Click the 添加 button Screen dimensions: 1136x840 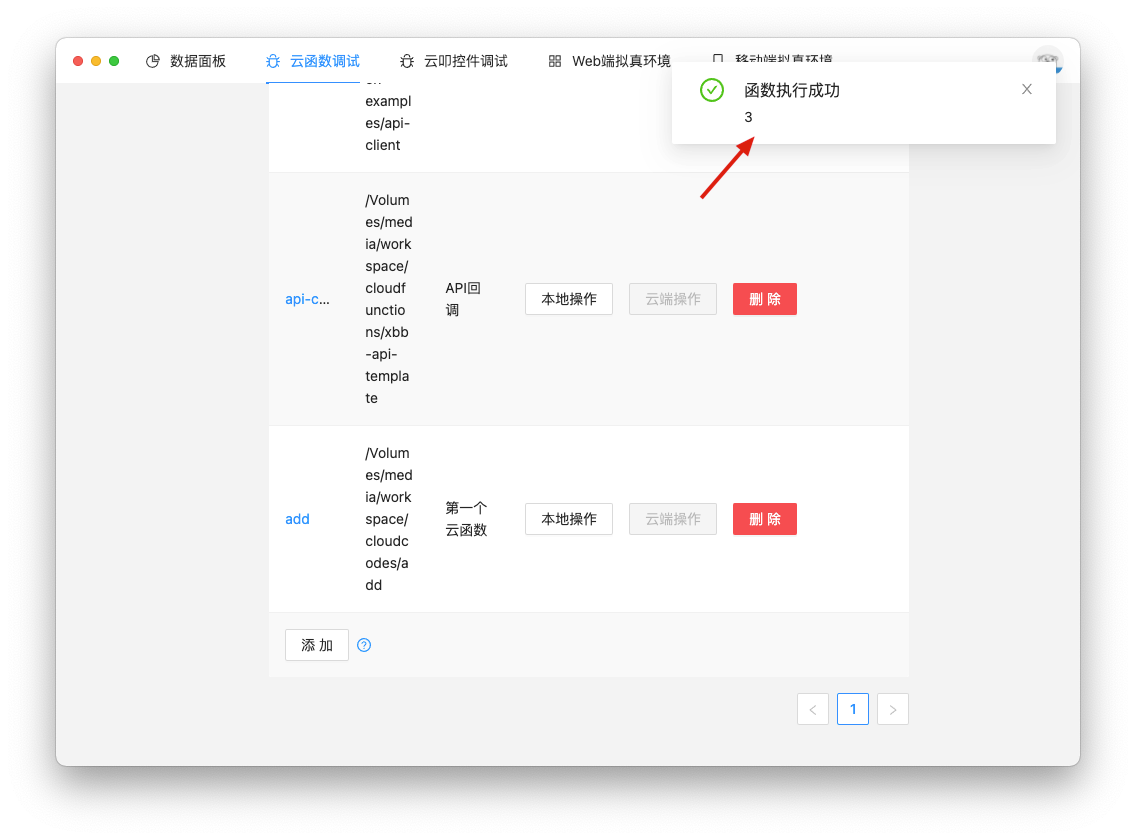(x=317, y=645)
